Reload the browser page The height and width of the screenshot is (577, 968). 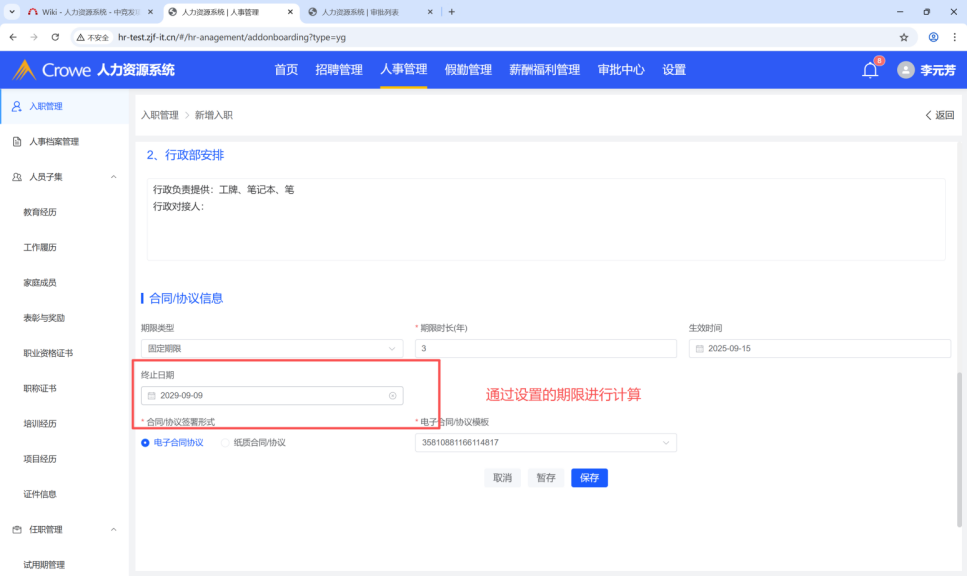tap(57, 37)
